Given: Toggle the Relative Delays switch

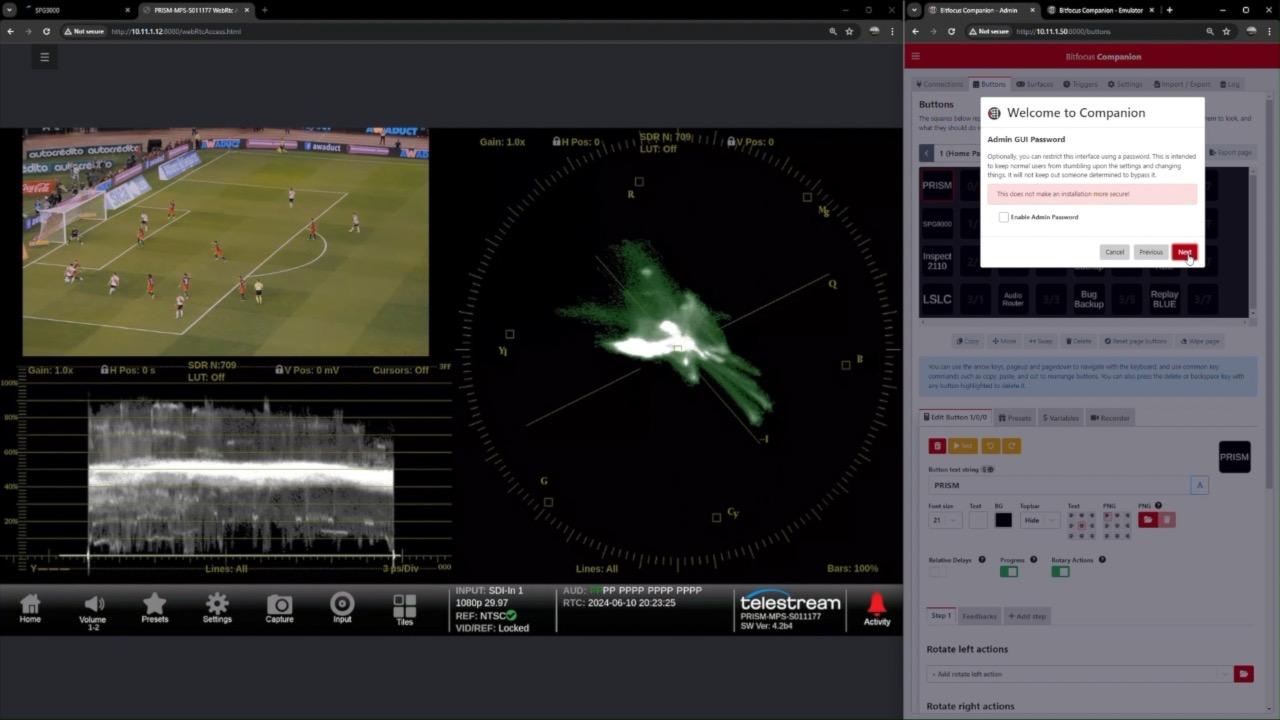Looking at the screenshot, I should (x=937, y=572).
